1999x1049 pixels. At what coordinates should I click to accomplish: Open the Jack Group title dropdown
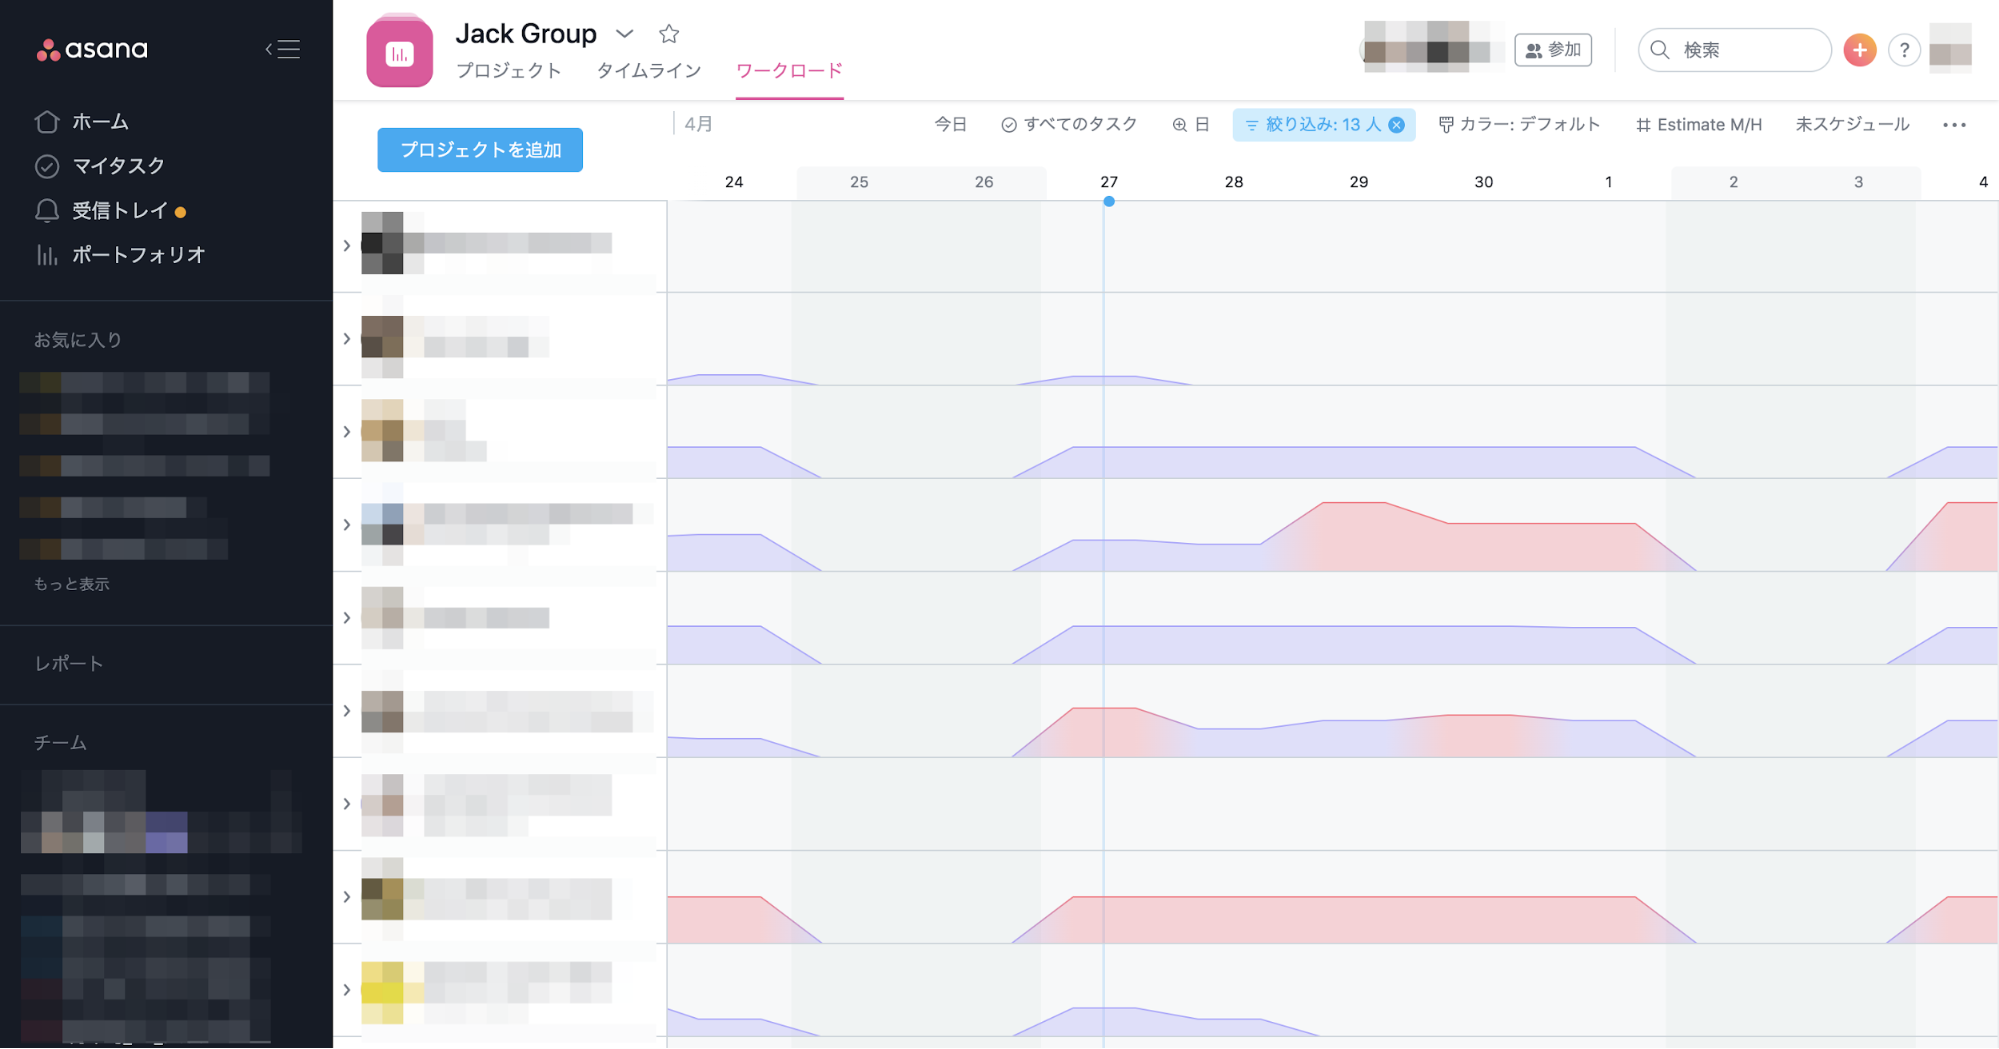point(624,33)
